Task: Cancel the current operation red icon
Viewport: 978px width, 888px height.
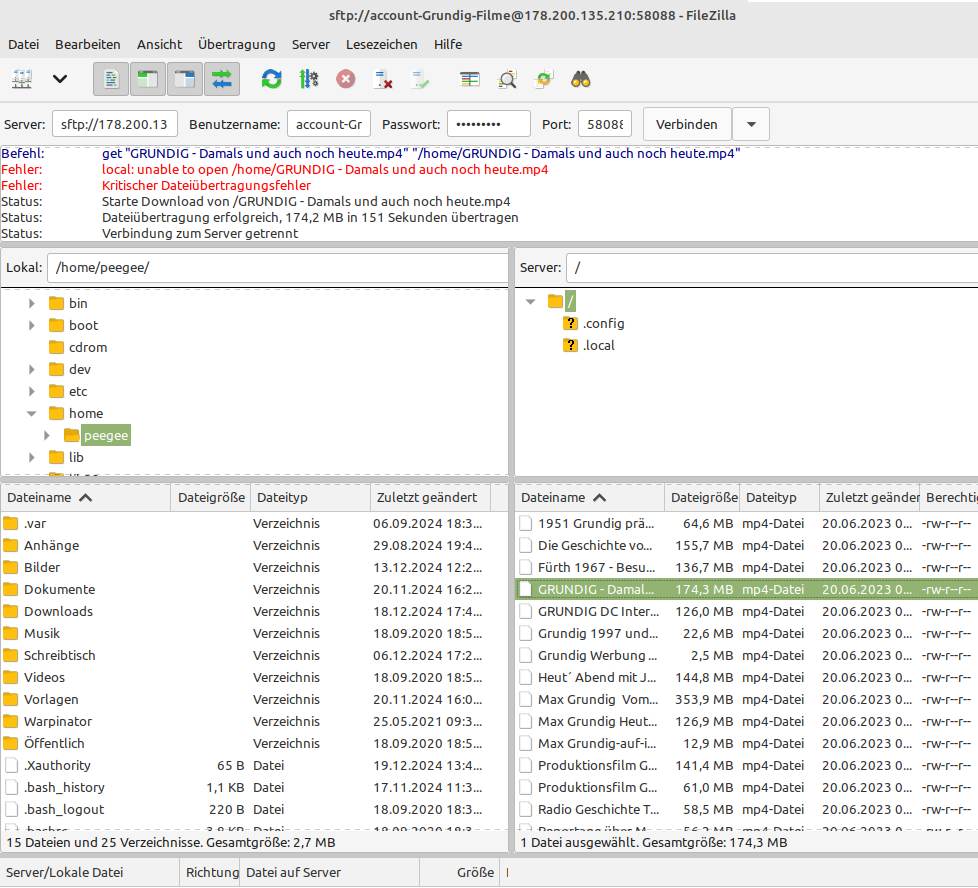Action: pyautogui.click(x=345, y=79)
